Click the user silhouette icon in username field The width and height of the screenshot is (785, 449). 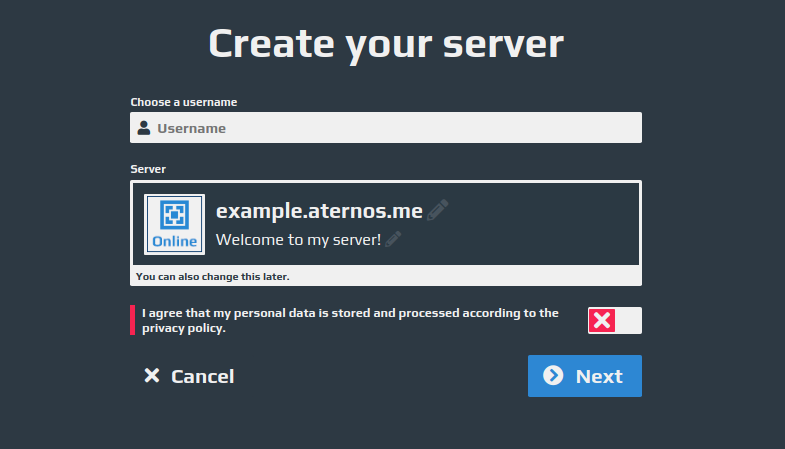coord(144,128)
